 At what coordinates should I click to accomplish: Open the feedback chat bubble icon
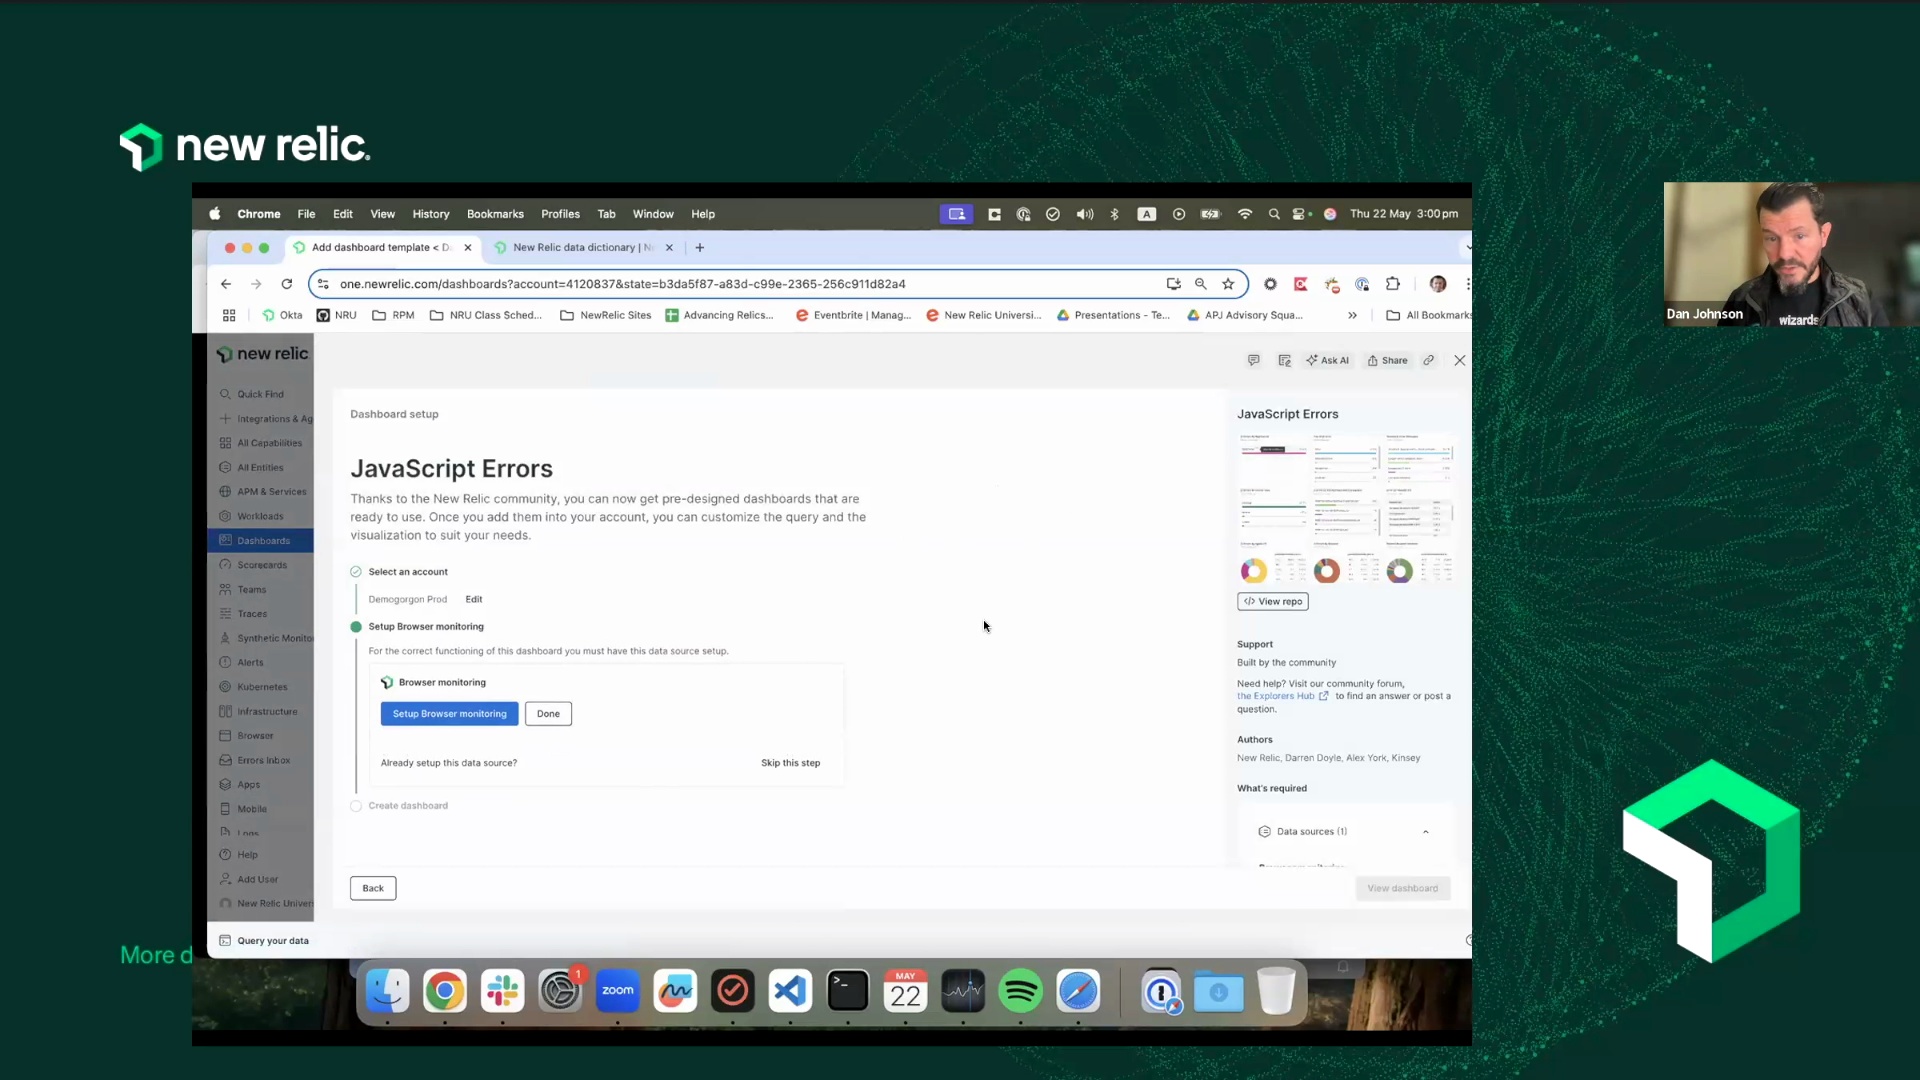(1253, 360)
